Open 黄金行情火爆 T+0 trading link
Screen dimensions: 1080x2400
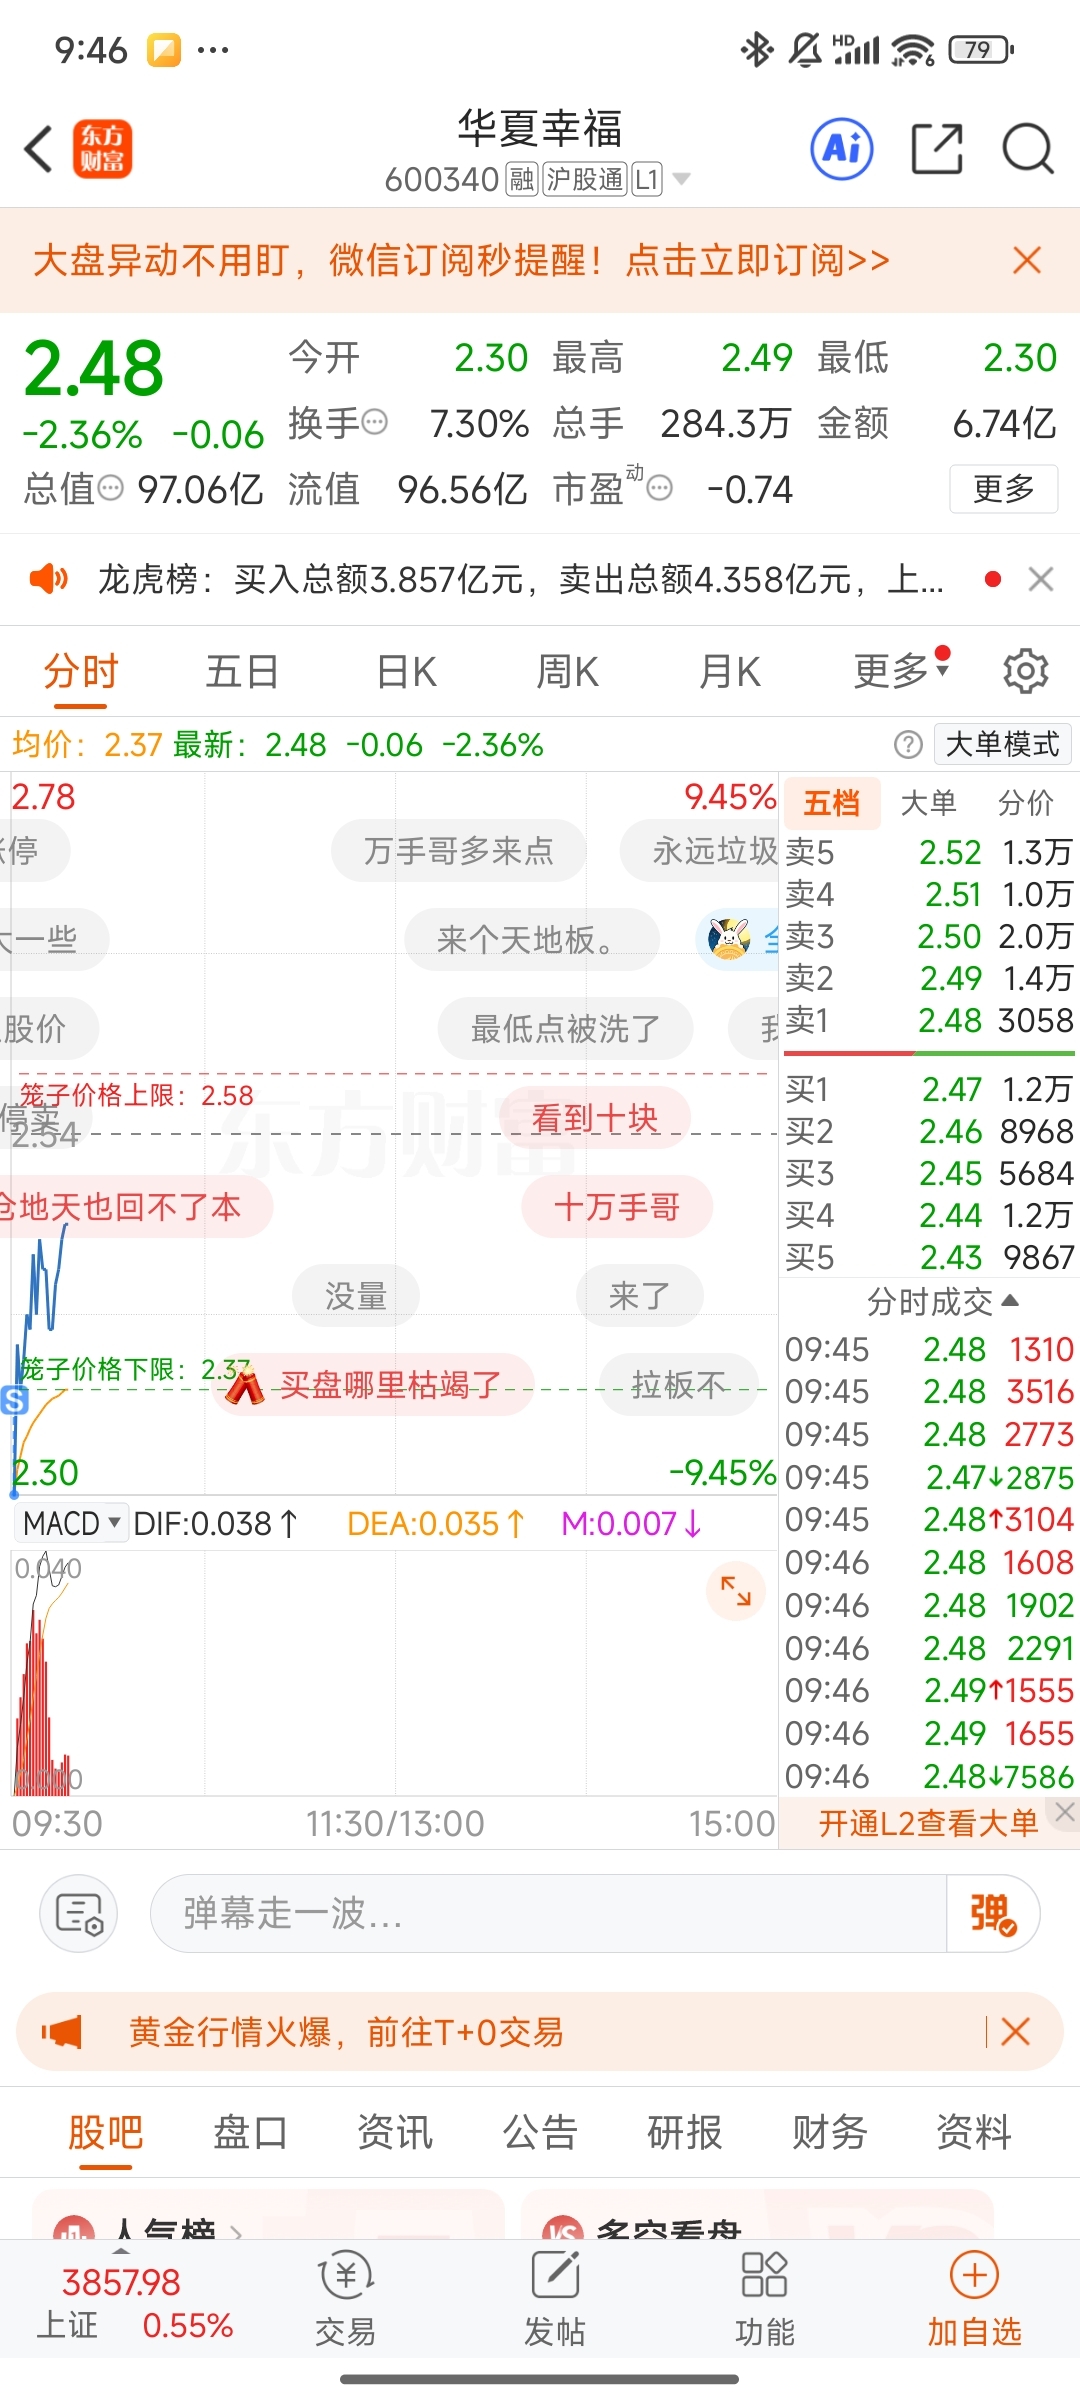346,2031
